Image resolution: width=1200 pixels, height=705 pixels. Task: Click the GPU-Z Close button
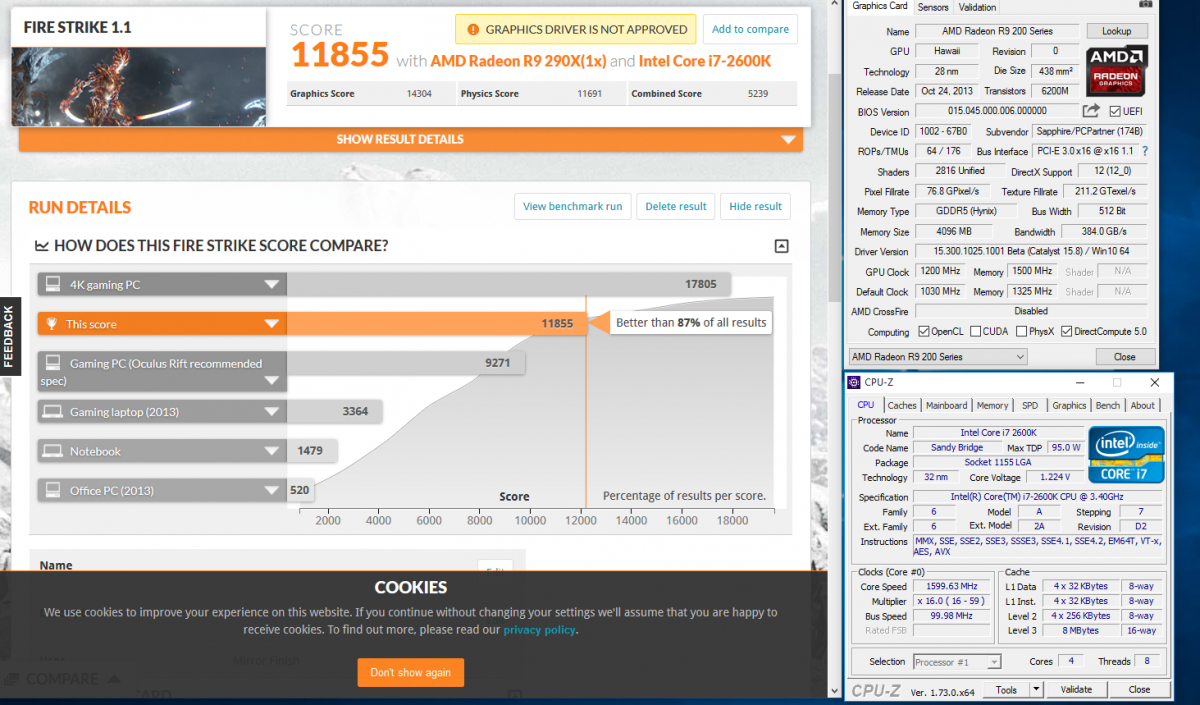(1124, 357)
